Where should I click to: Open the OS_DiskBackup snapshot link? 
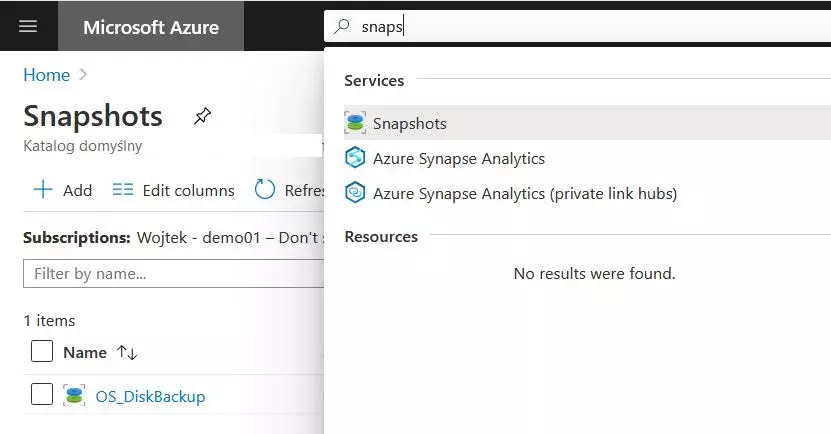coord(150,396)
